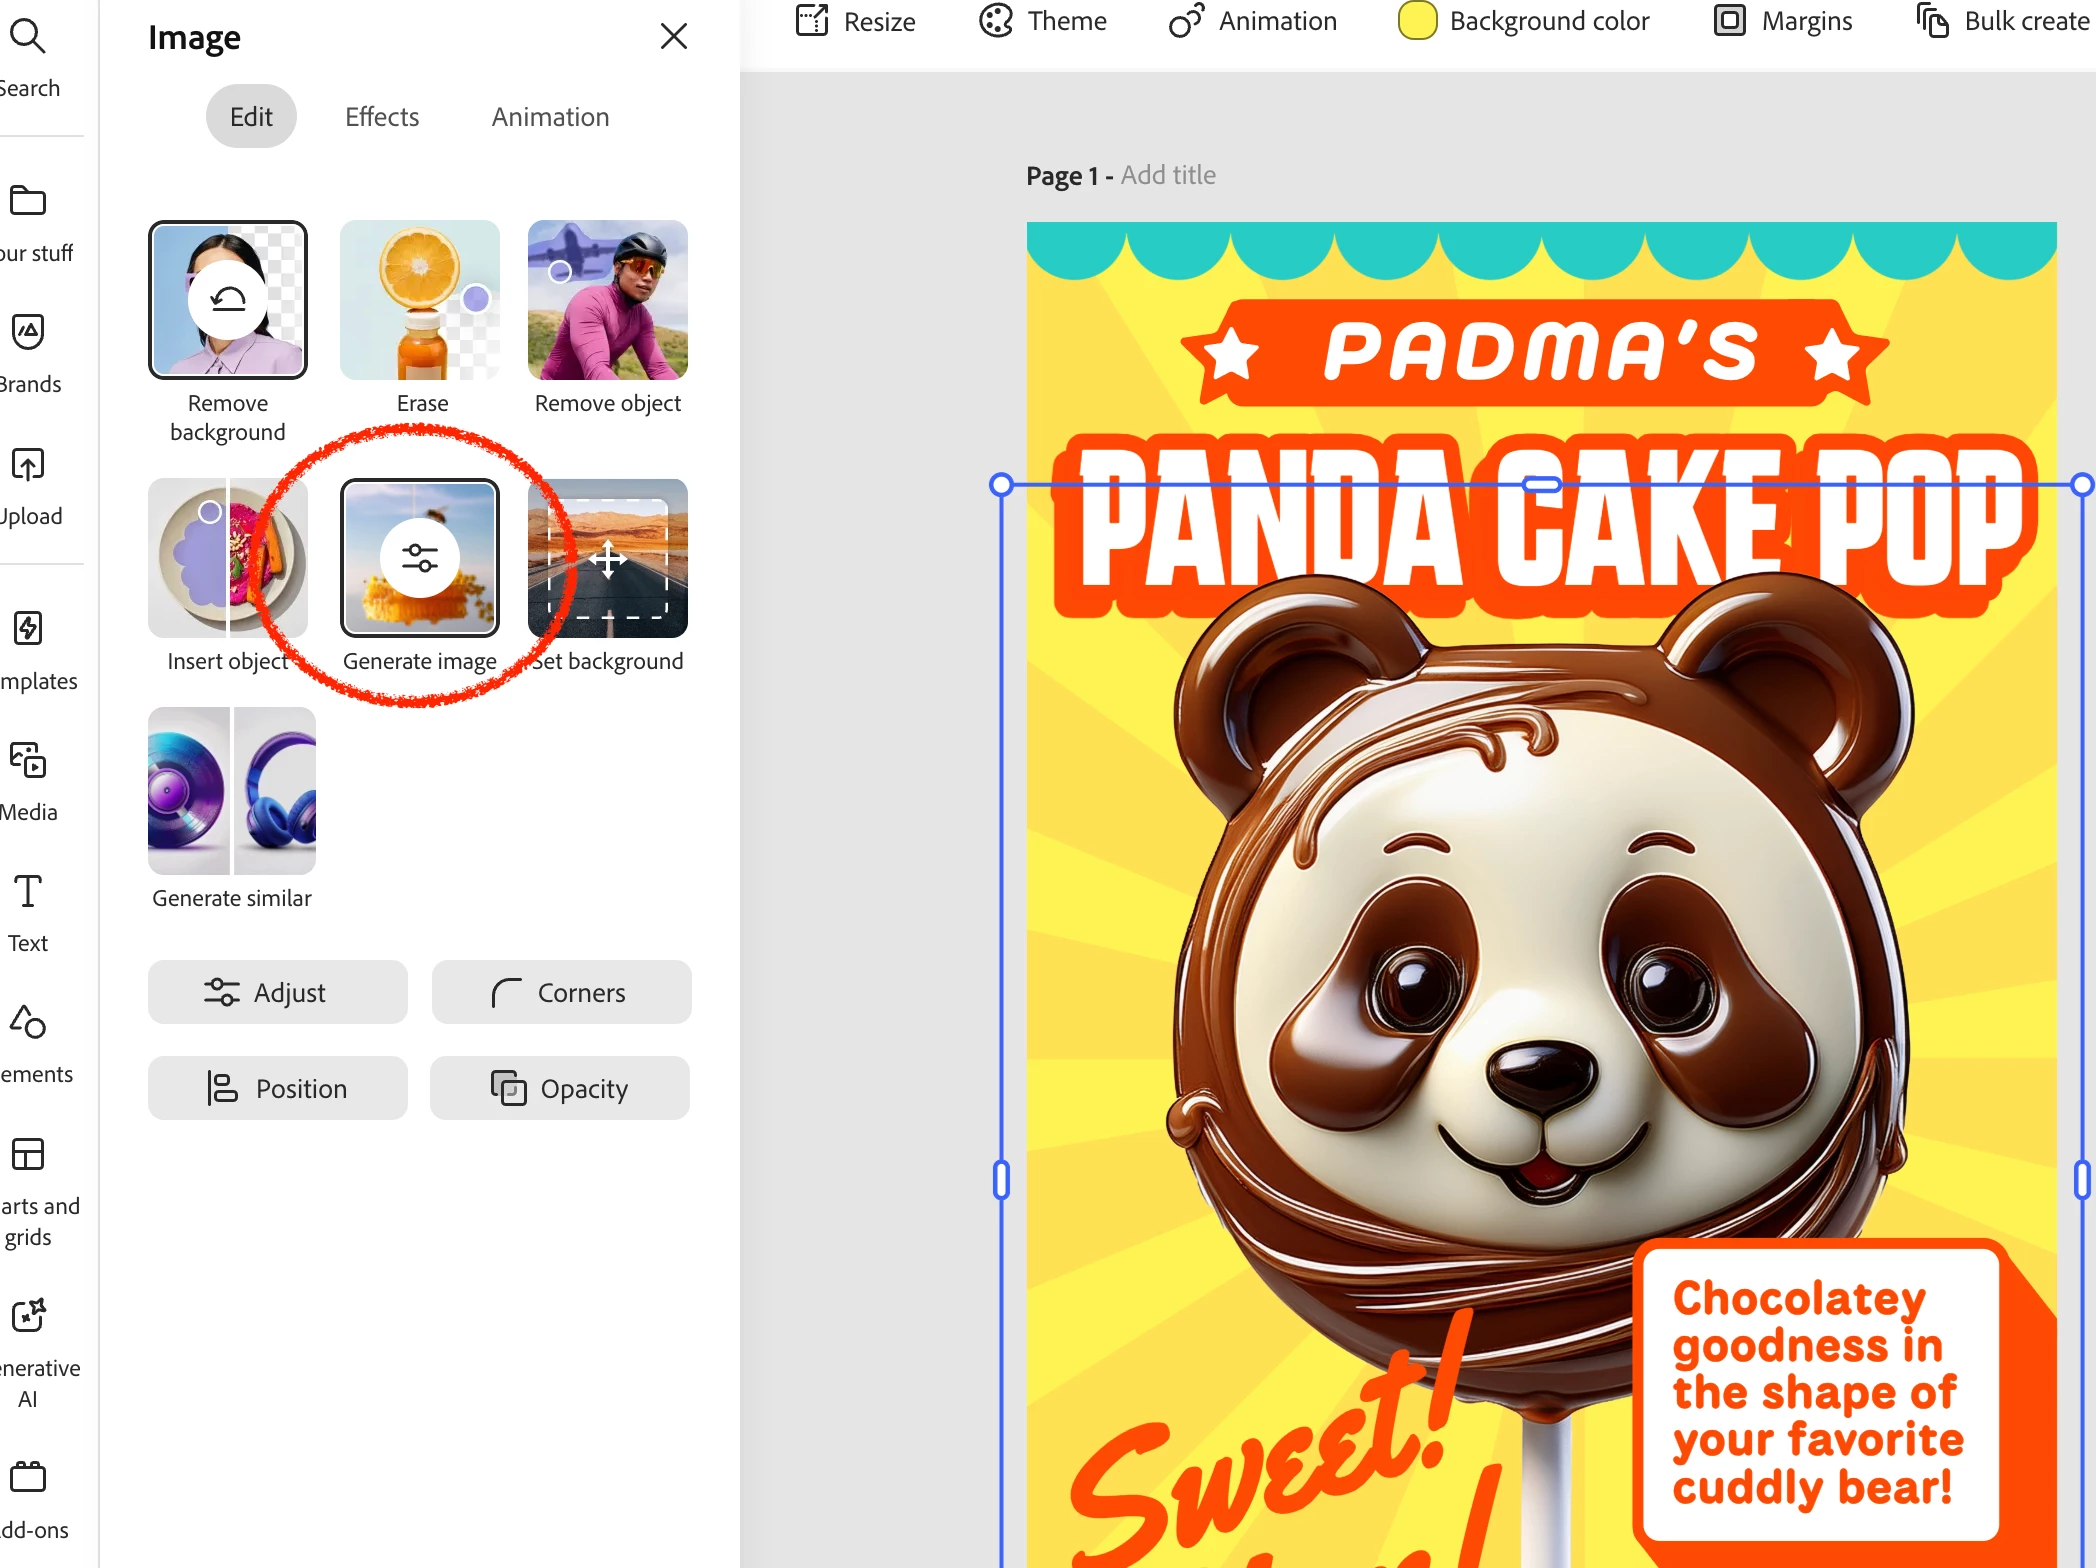Screen dimensions: 2096x1568
Task: Open Margins in the top toolbar
Action: pos(1783,21)
